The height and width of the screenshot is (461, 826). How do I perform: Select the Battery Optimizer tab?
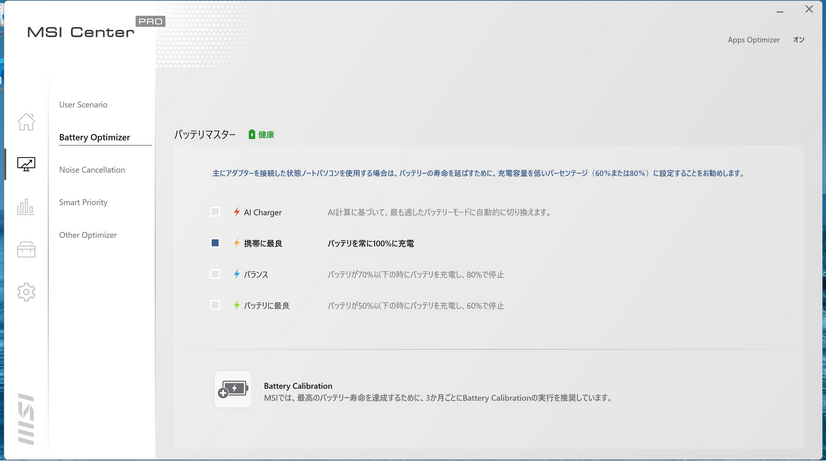(x=94, y=138)
